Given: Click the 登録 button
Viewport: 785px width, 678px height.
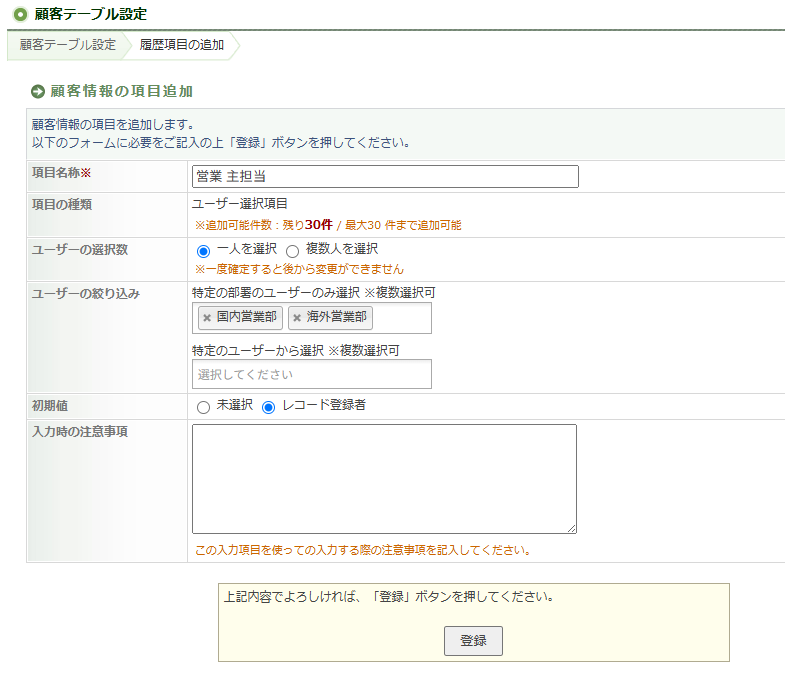Looking at the screenshot, I should (473, 640).
